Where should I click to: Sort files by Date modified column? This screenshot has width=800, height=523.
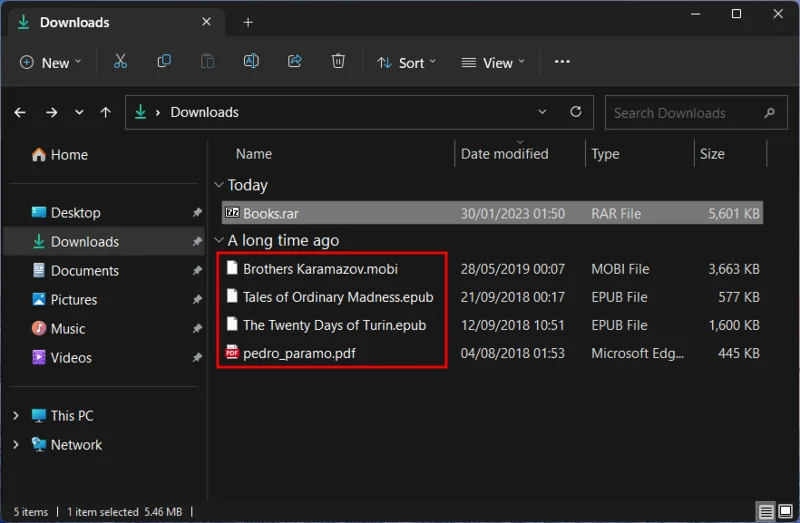coord(504,154)
